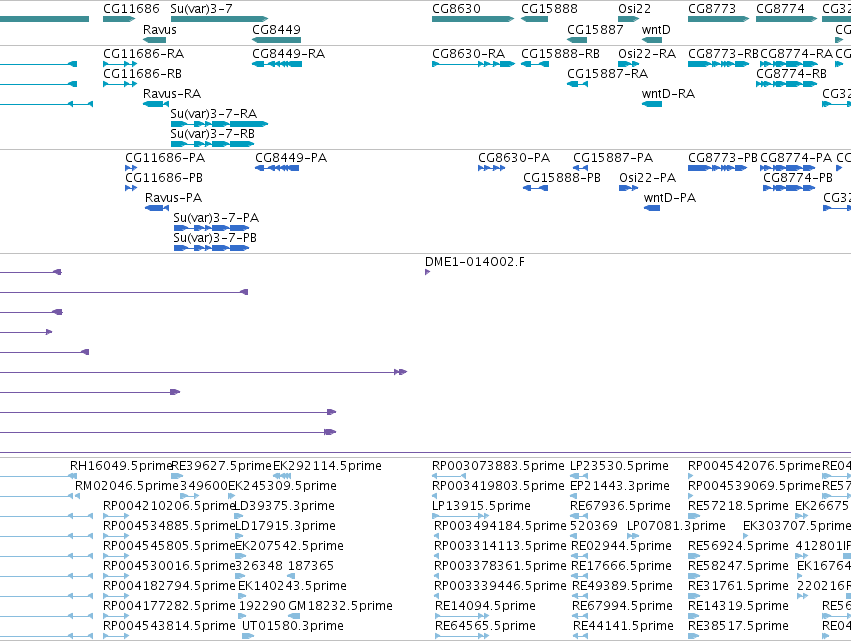This screenshot has height=641, width=851.
Task: Click the CG8449 gene label
Action: click(x=276, y=30)
